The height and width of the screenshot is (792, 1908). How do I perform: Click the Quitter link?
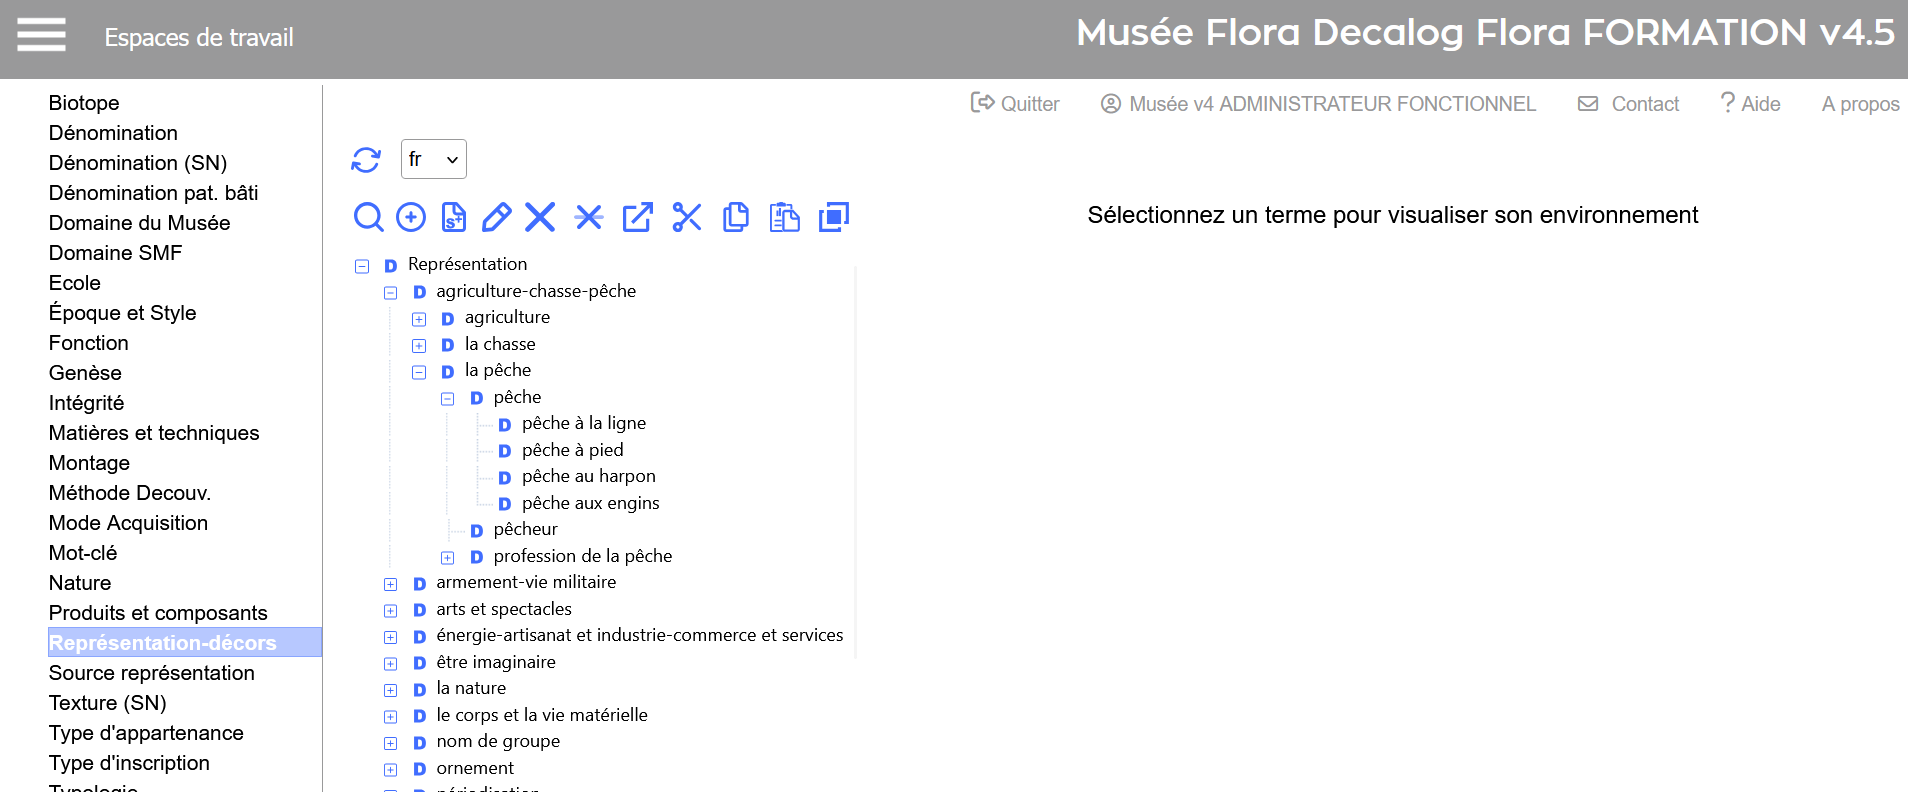pyautogui.click(x=1016, y=104)
